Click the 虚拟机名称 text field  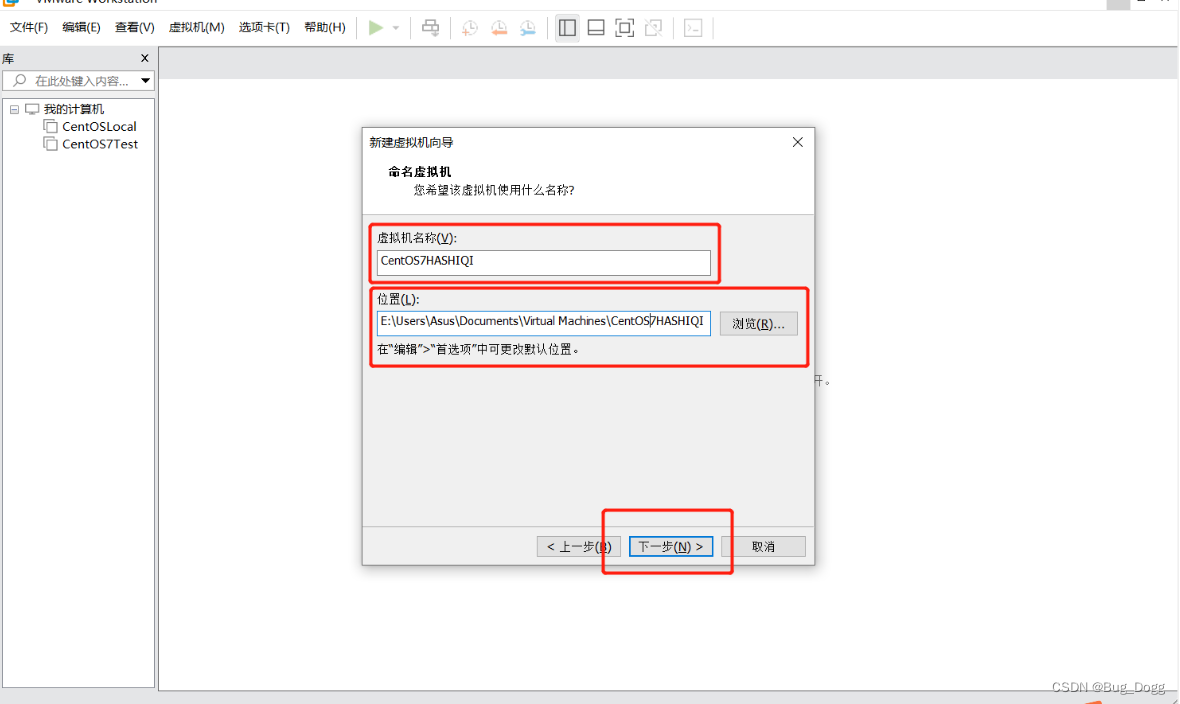543,262
